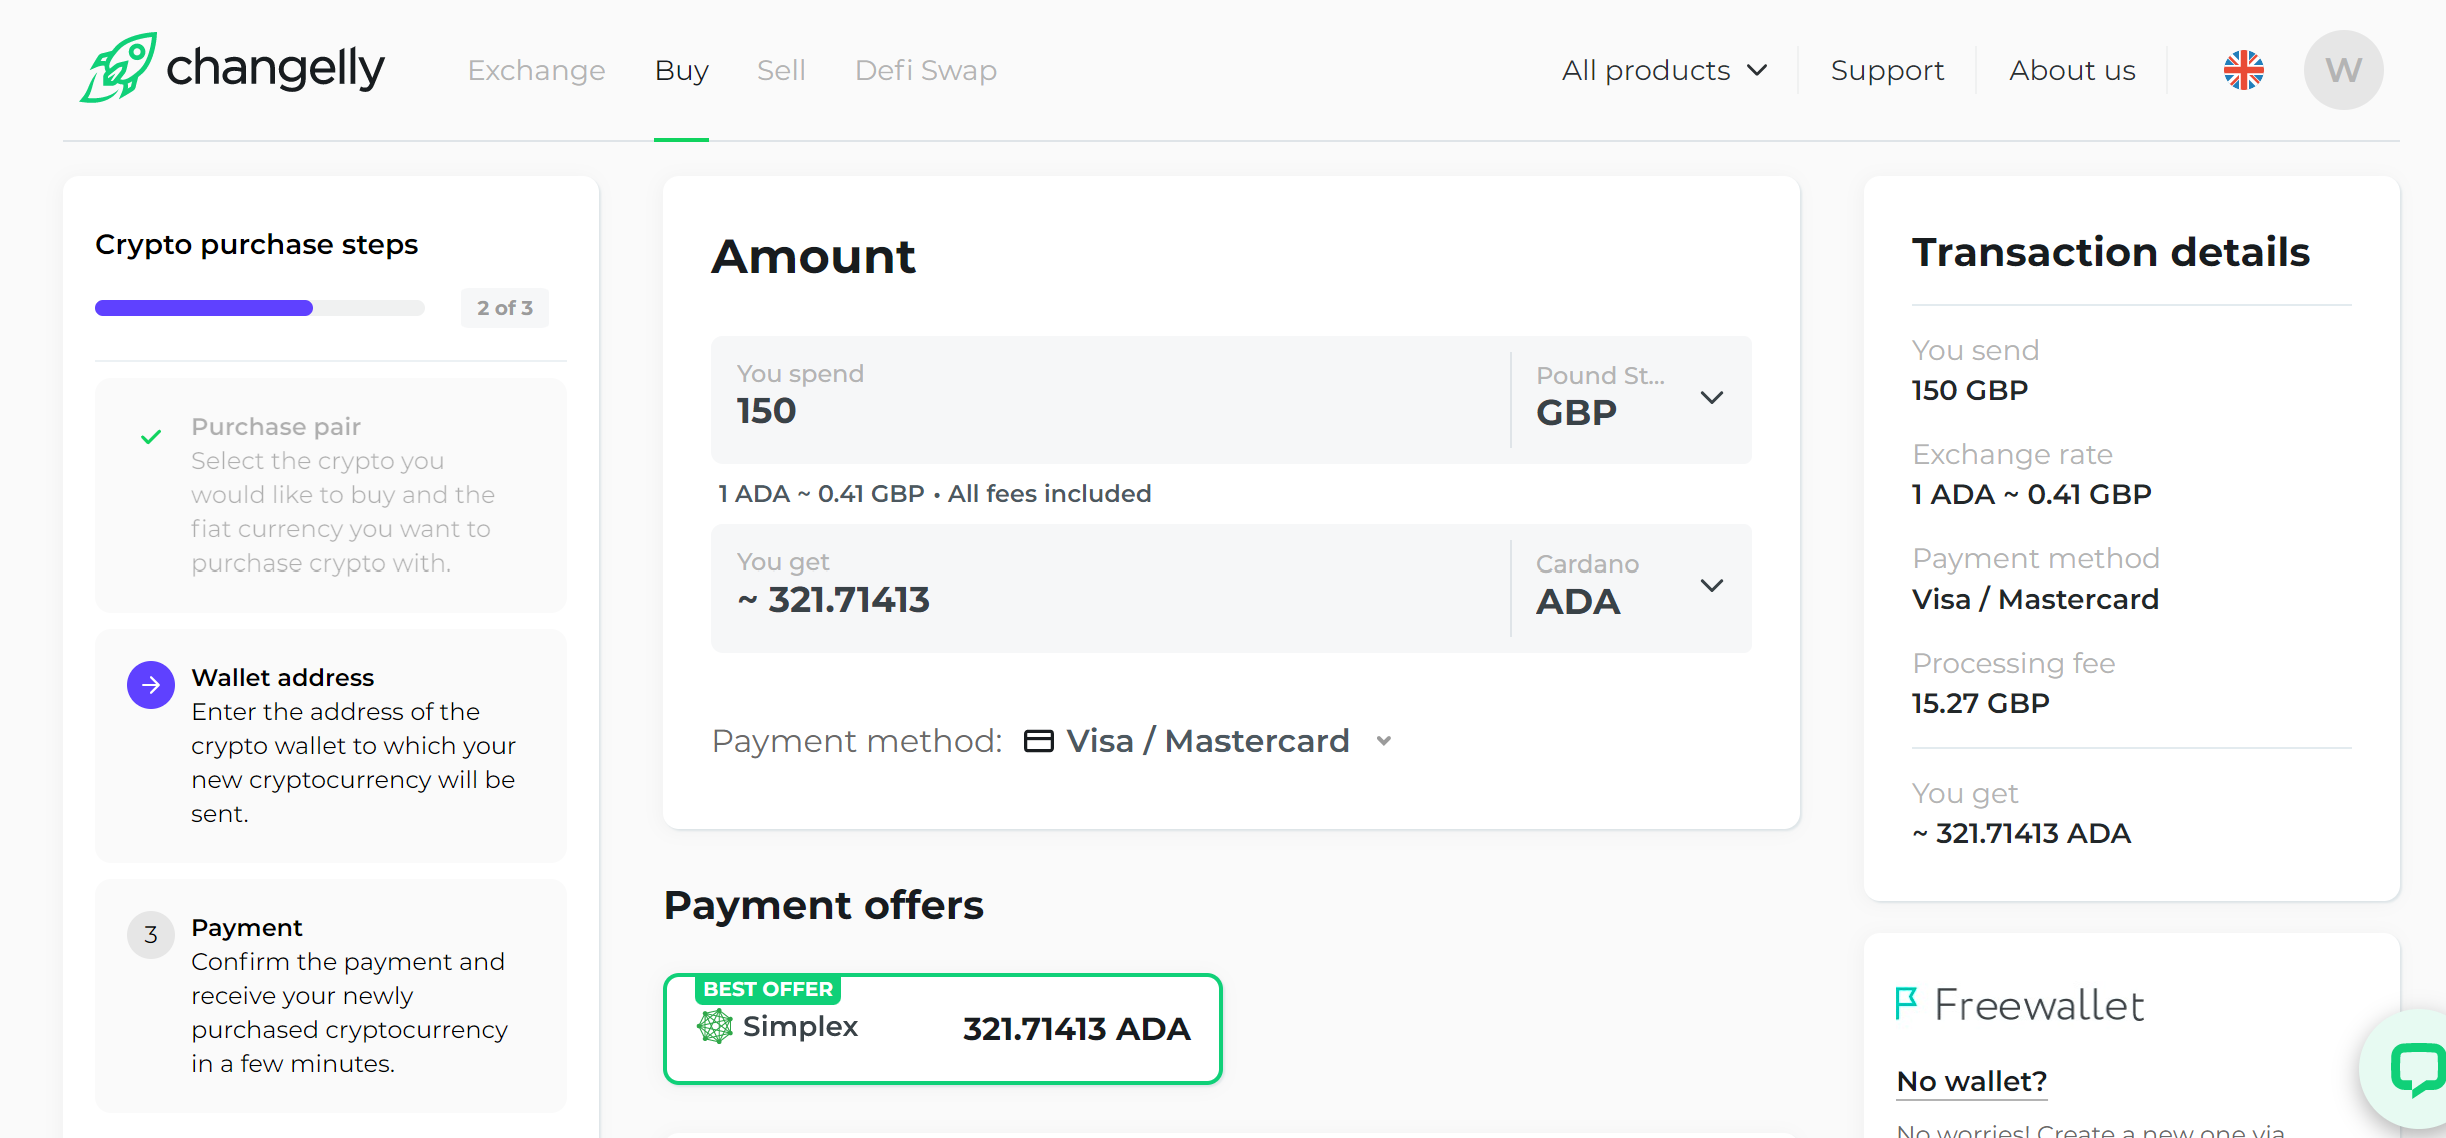Click the Processing fee 15.27 GBP value
The width and height of the screenshot is (2446, 1138).
pos(1981,703)
